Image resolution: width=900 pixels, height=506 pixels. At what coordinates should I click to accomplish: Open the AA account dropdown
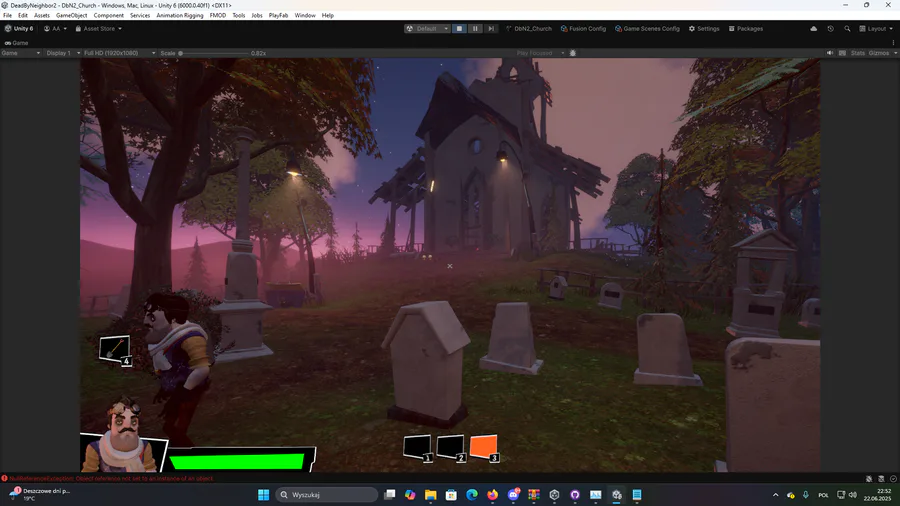[x=56, y=29]
